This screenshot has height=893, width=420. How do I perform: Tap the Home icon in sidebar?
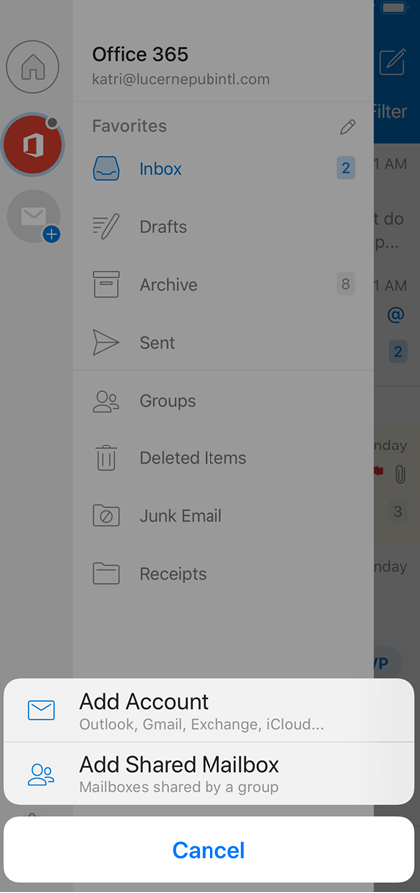(x=32, y=67)
